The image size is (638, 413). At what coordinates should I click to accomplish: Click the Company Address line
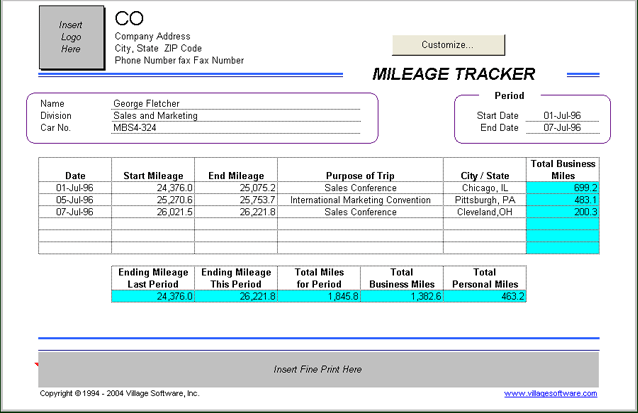click(x=153, y=37)
